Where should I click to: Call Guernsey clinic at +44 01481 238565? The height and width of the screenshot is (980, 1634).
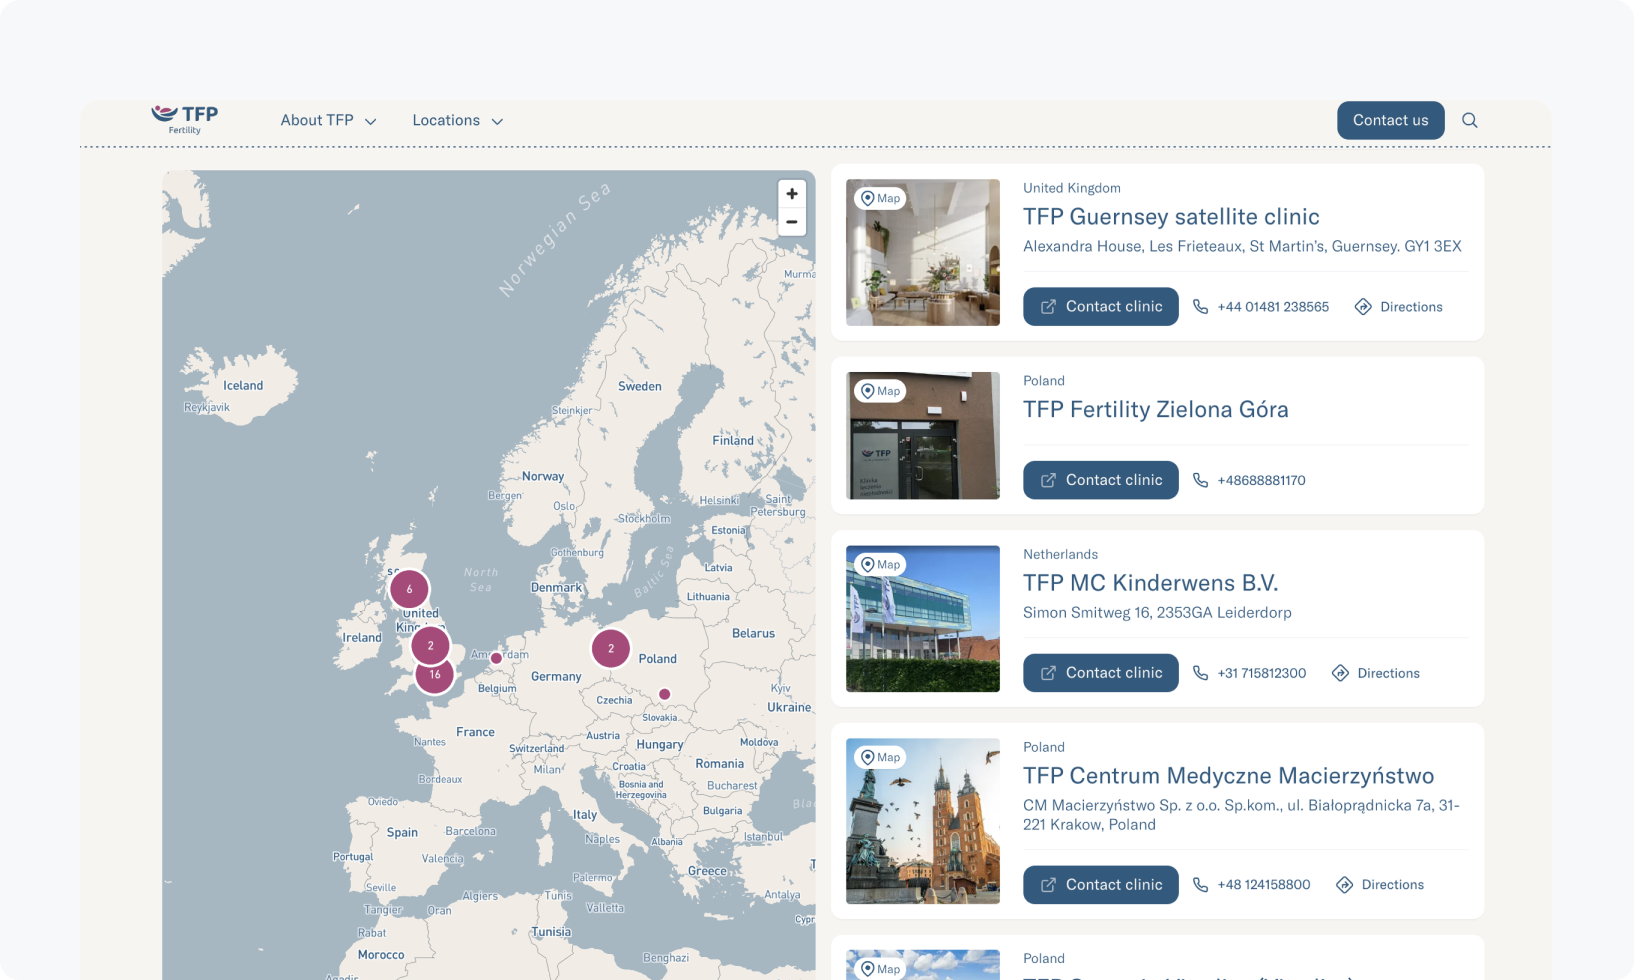pyautogui.click(x=1261, y=307)
